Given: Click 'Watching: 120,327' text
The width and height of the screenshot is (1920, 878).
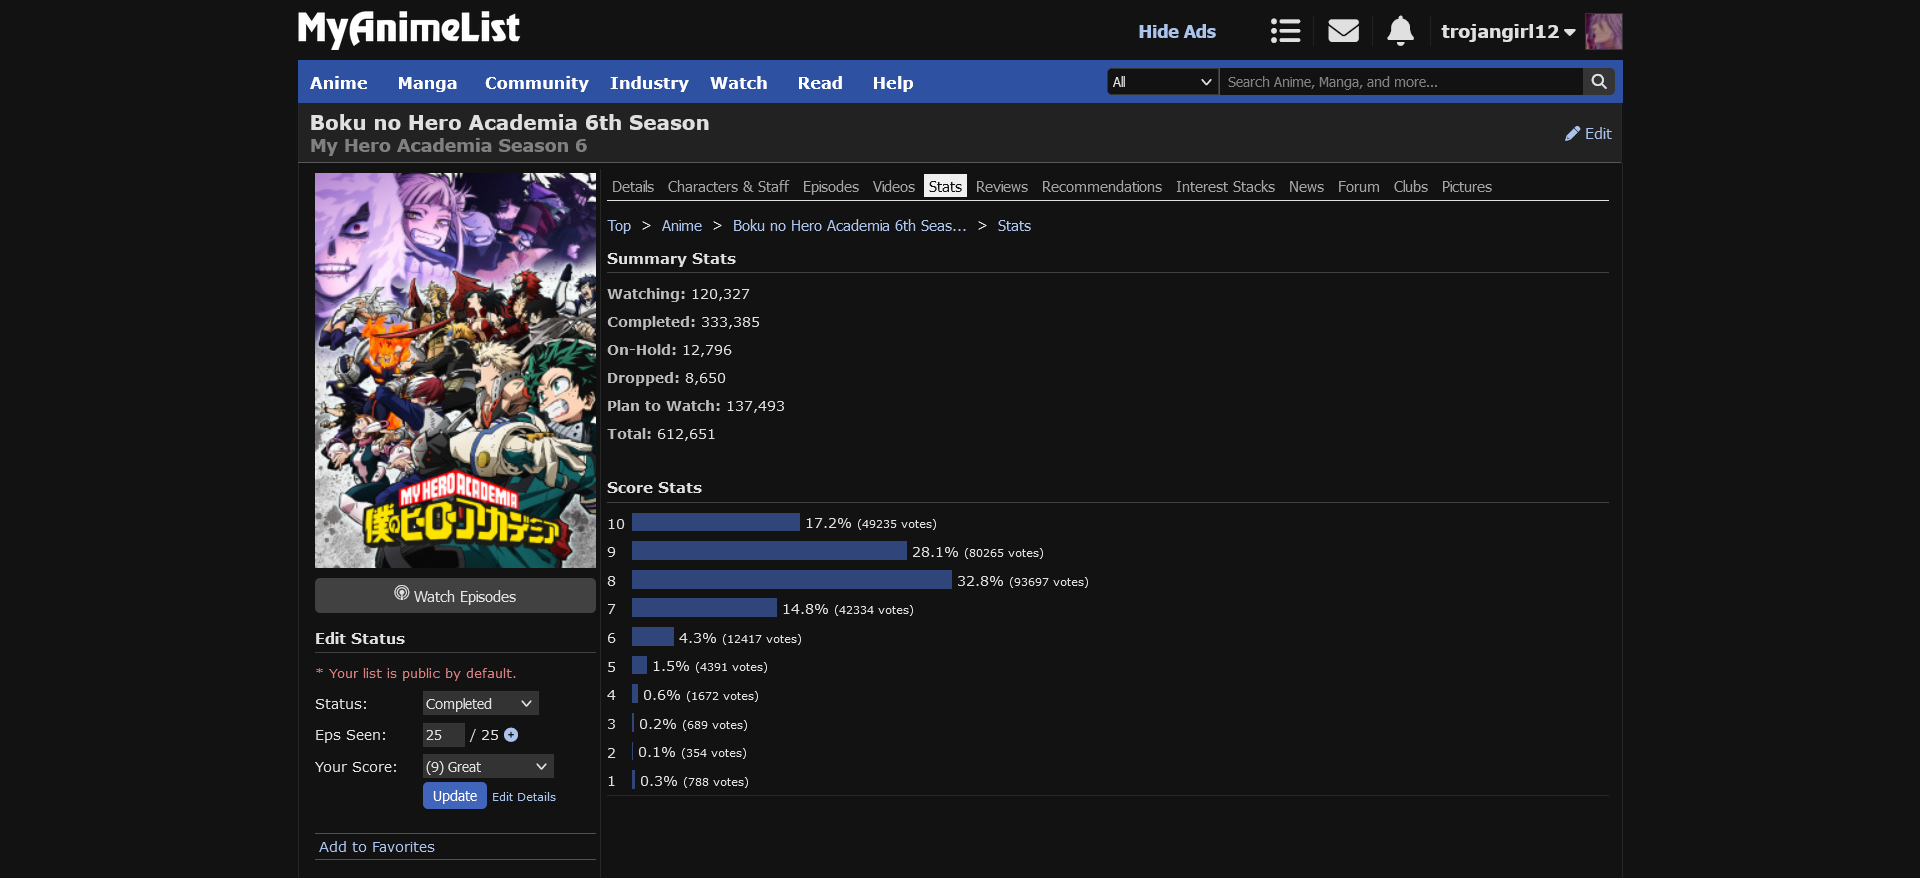Looking at the screenshot, I should point(678,294).
